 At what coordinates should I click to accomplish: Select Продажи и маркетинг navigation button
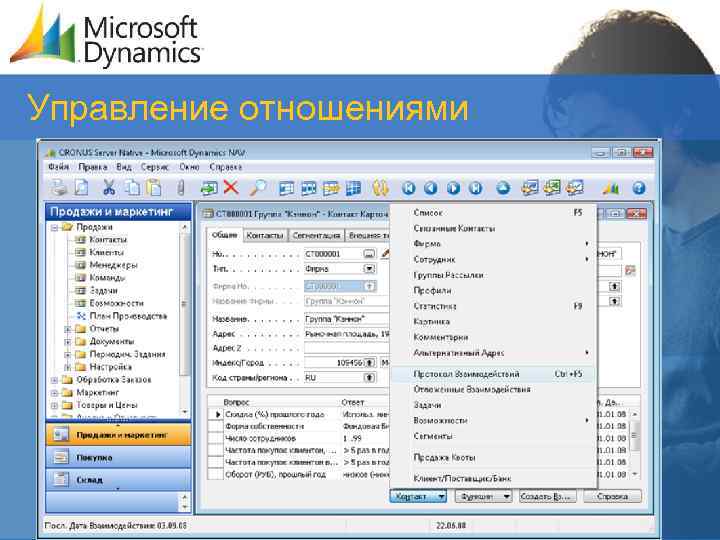[118, 434]
